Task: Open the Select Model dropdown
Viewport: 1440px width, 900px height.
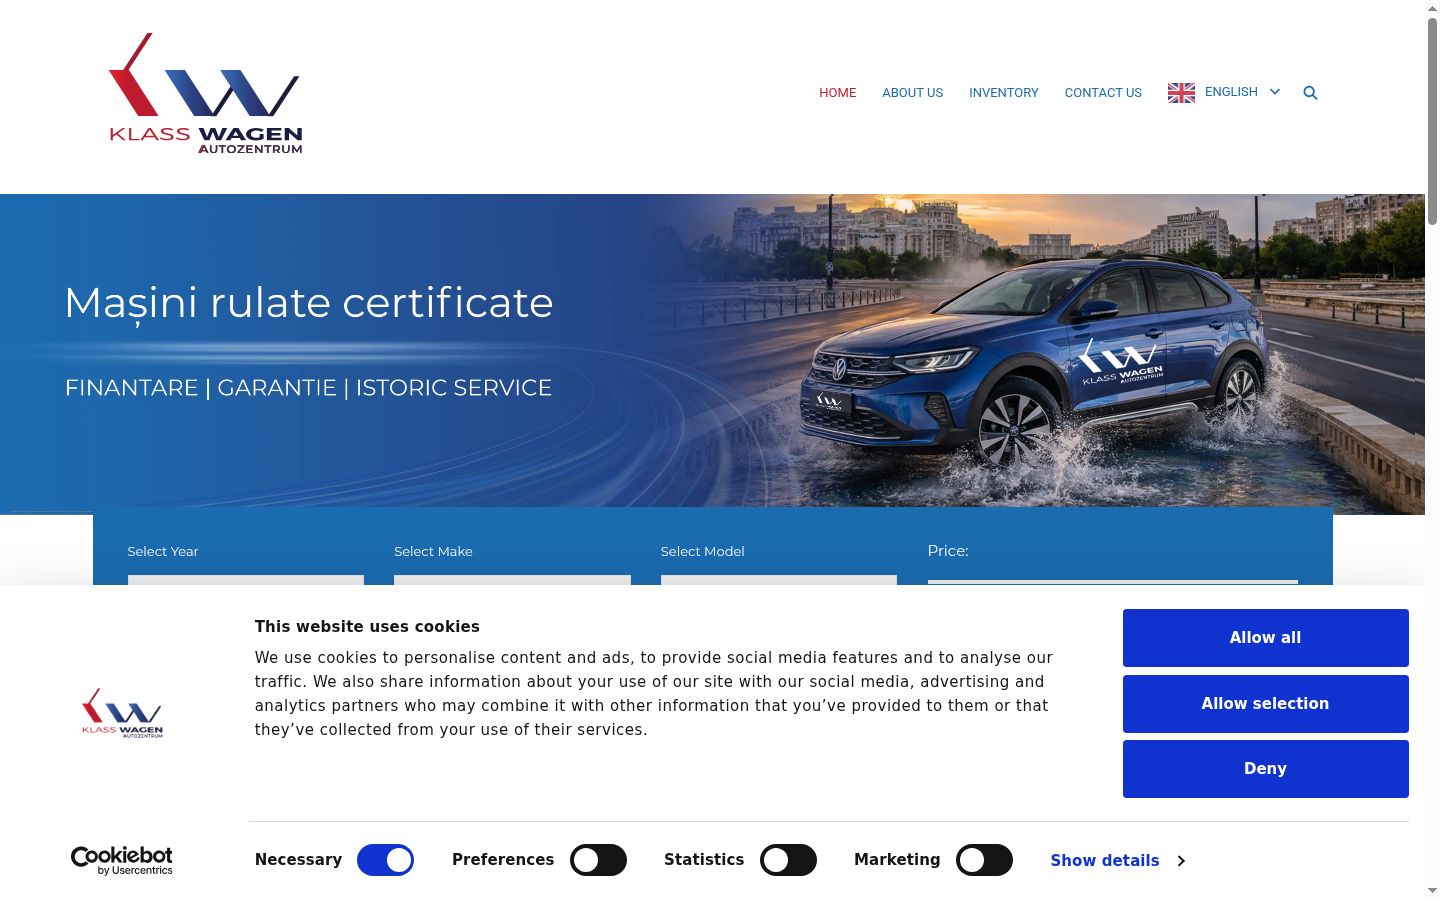Action: click(x=779, y=580)
